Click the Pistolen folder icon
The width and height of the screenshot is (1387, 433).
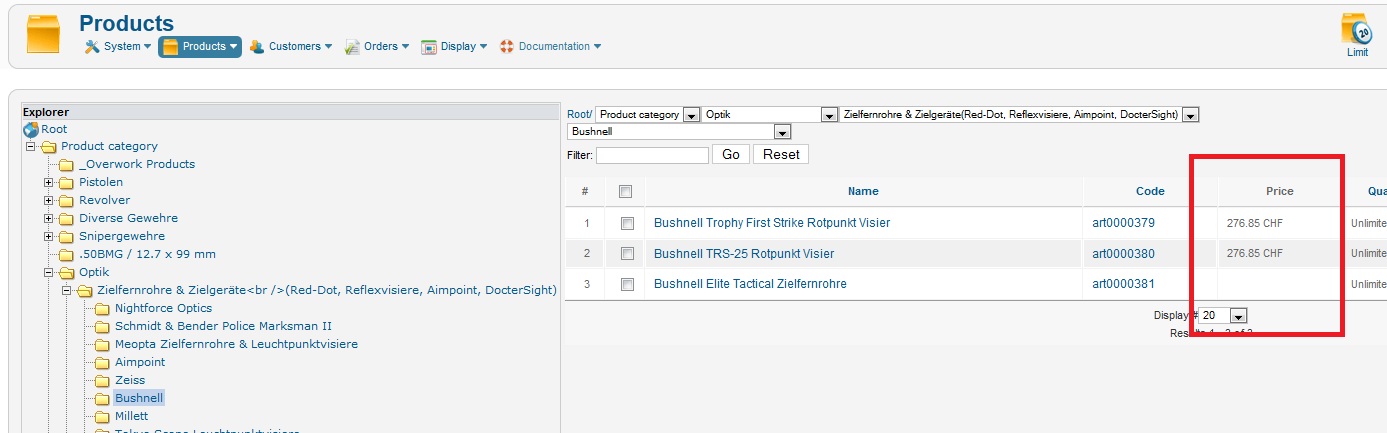coord(67,182)
